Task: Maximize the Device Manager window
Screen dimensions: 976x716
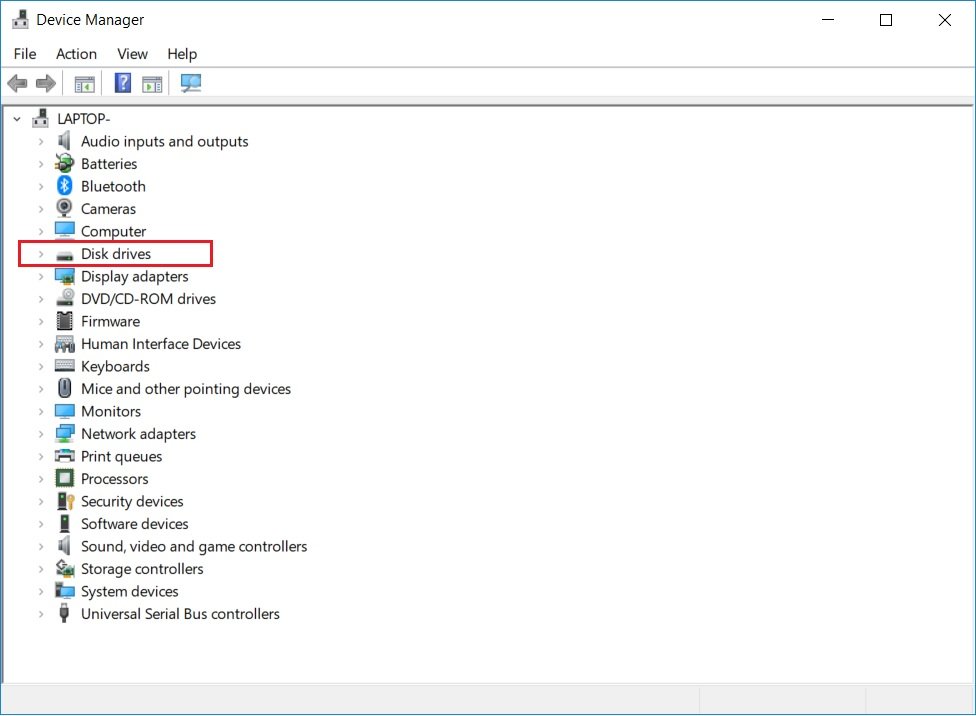Action: (886, 20)
